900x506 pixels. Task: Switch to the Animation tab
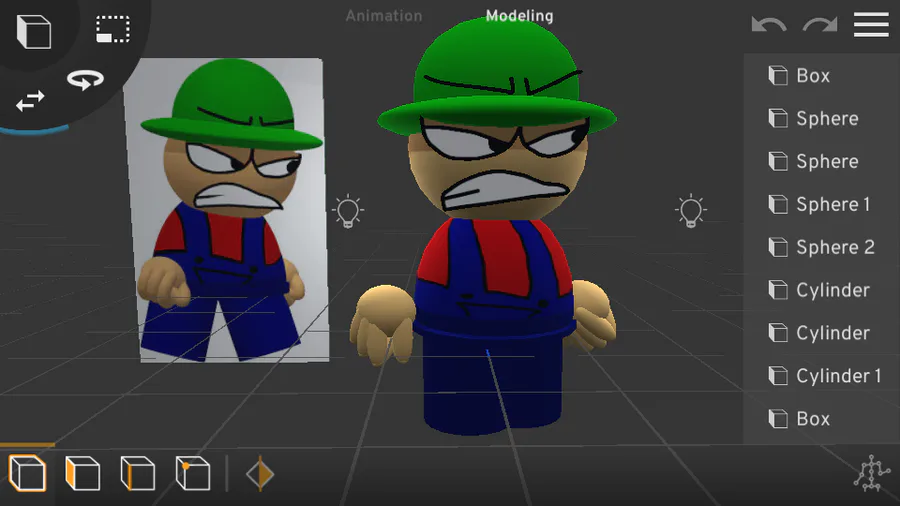tap(383, 15)
